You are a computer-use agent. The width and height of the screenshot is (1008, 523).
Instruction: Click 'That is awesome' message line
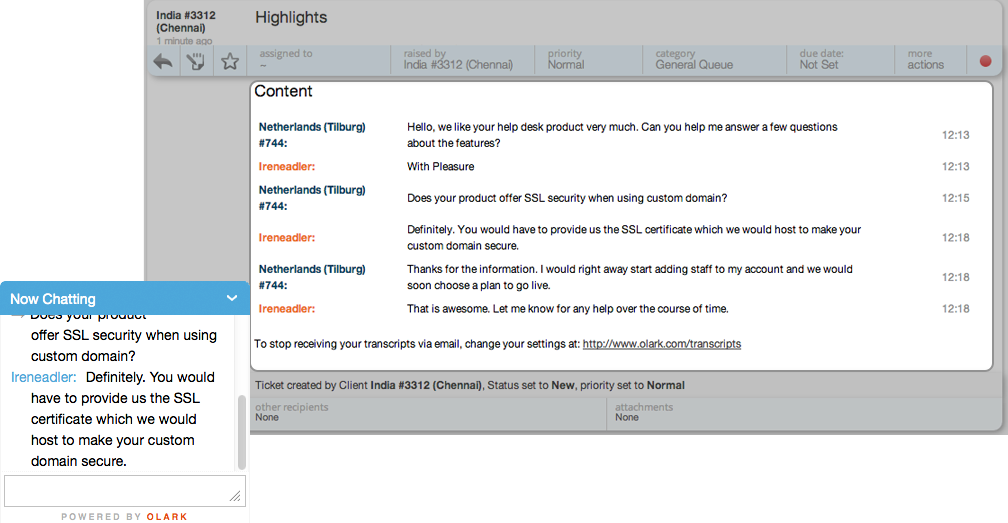pyautogui.click(x=568, y=308)
